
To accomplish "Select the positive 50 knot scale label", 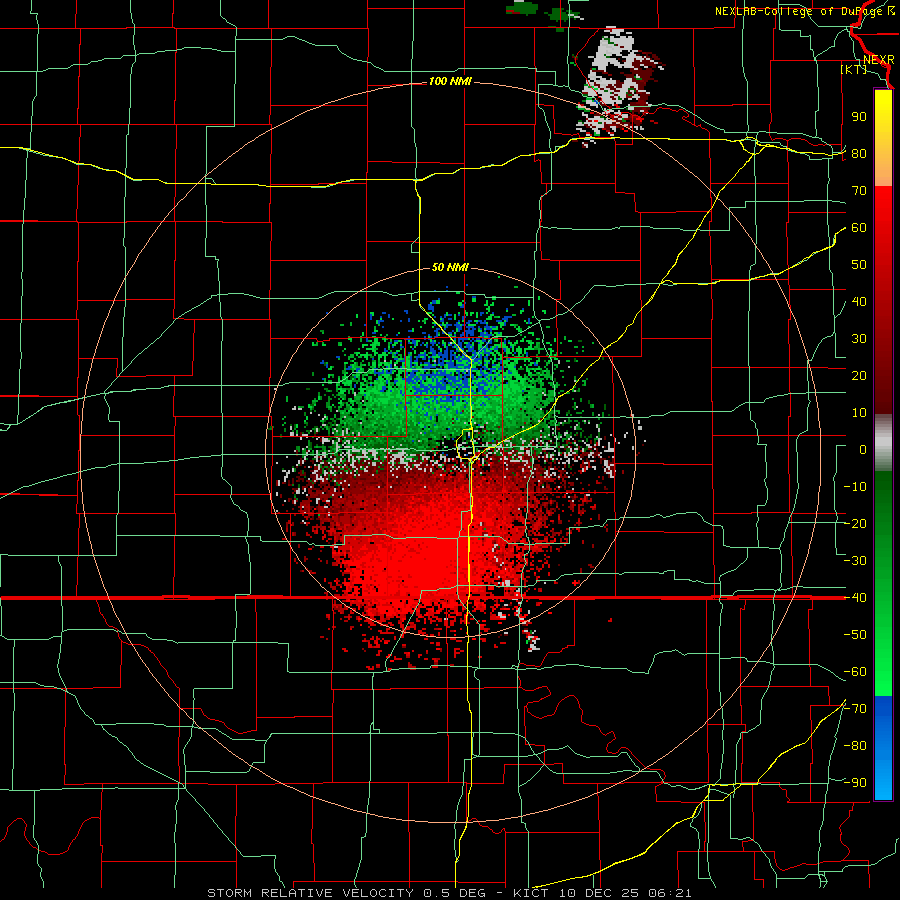I will (859, 265).
